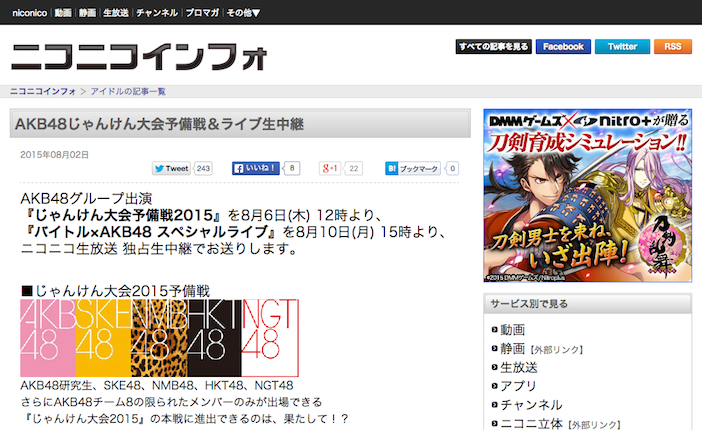
Task: Subscribe via the orange RSS button
Action: tap(673, 47)
